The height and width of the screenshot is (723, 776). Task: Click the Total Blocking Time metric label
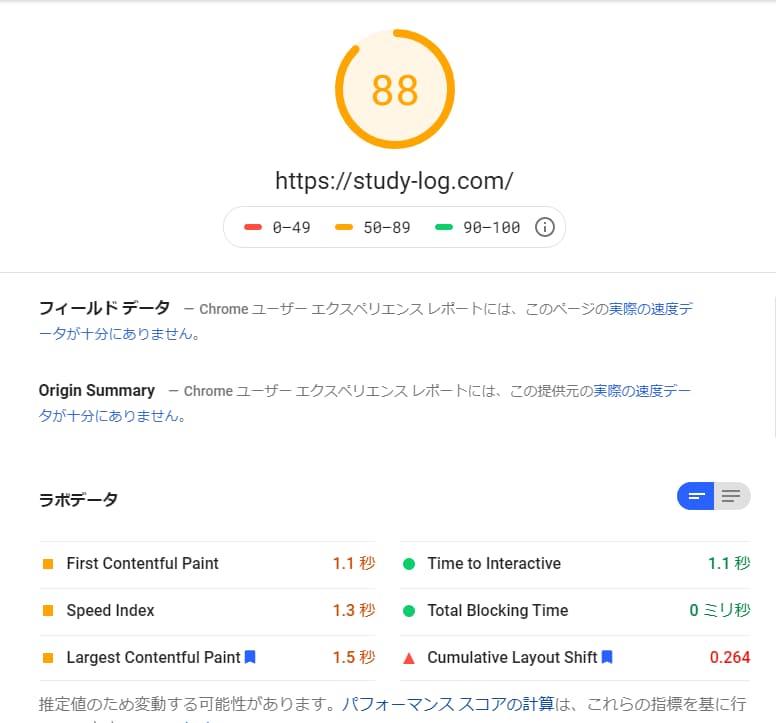pyautogui.click(x=498, y=611)
